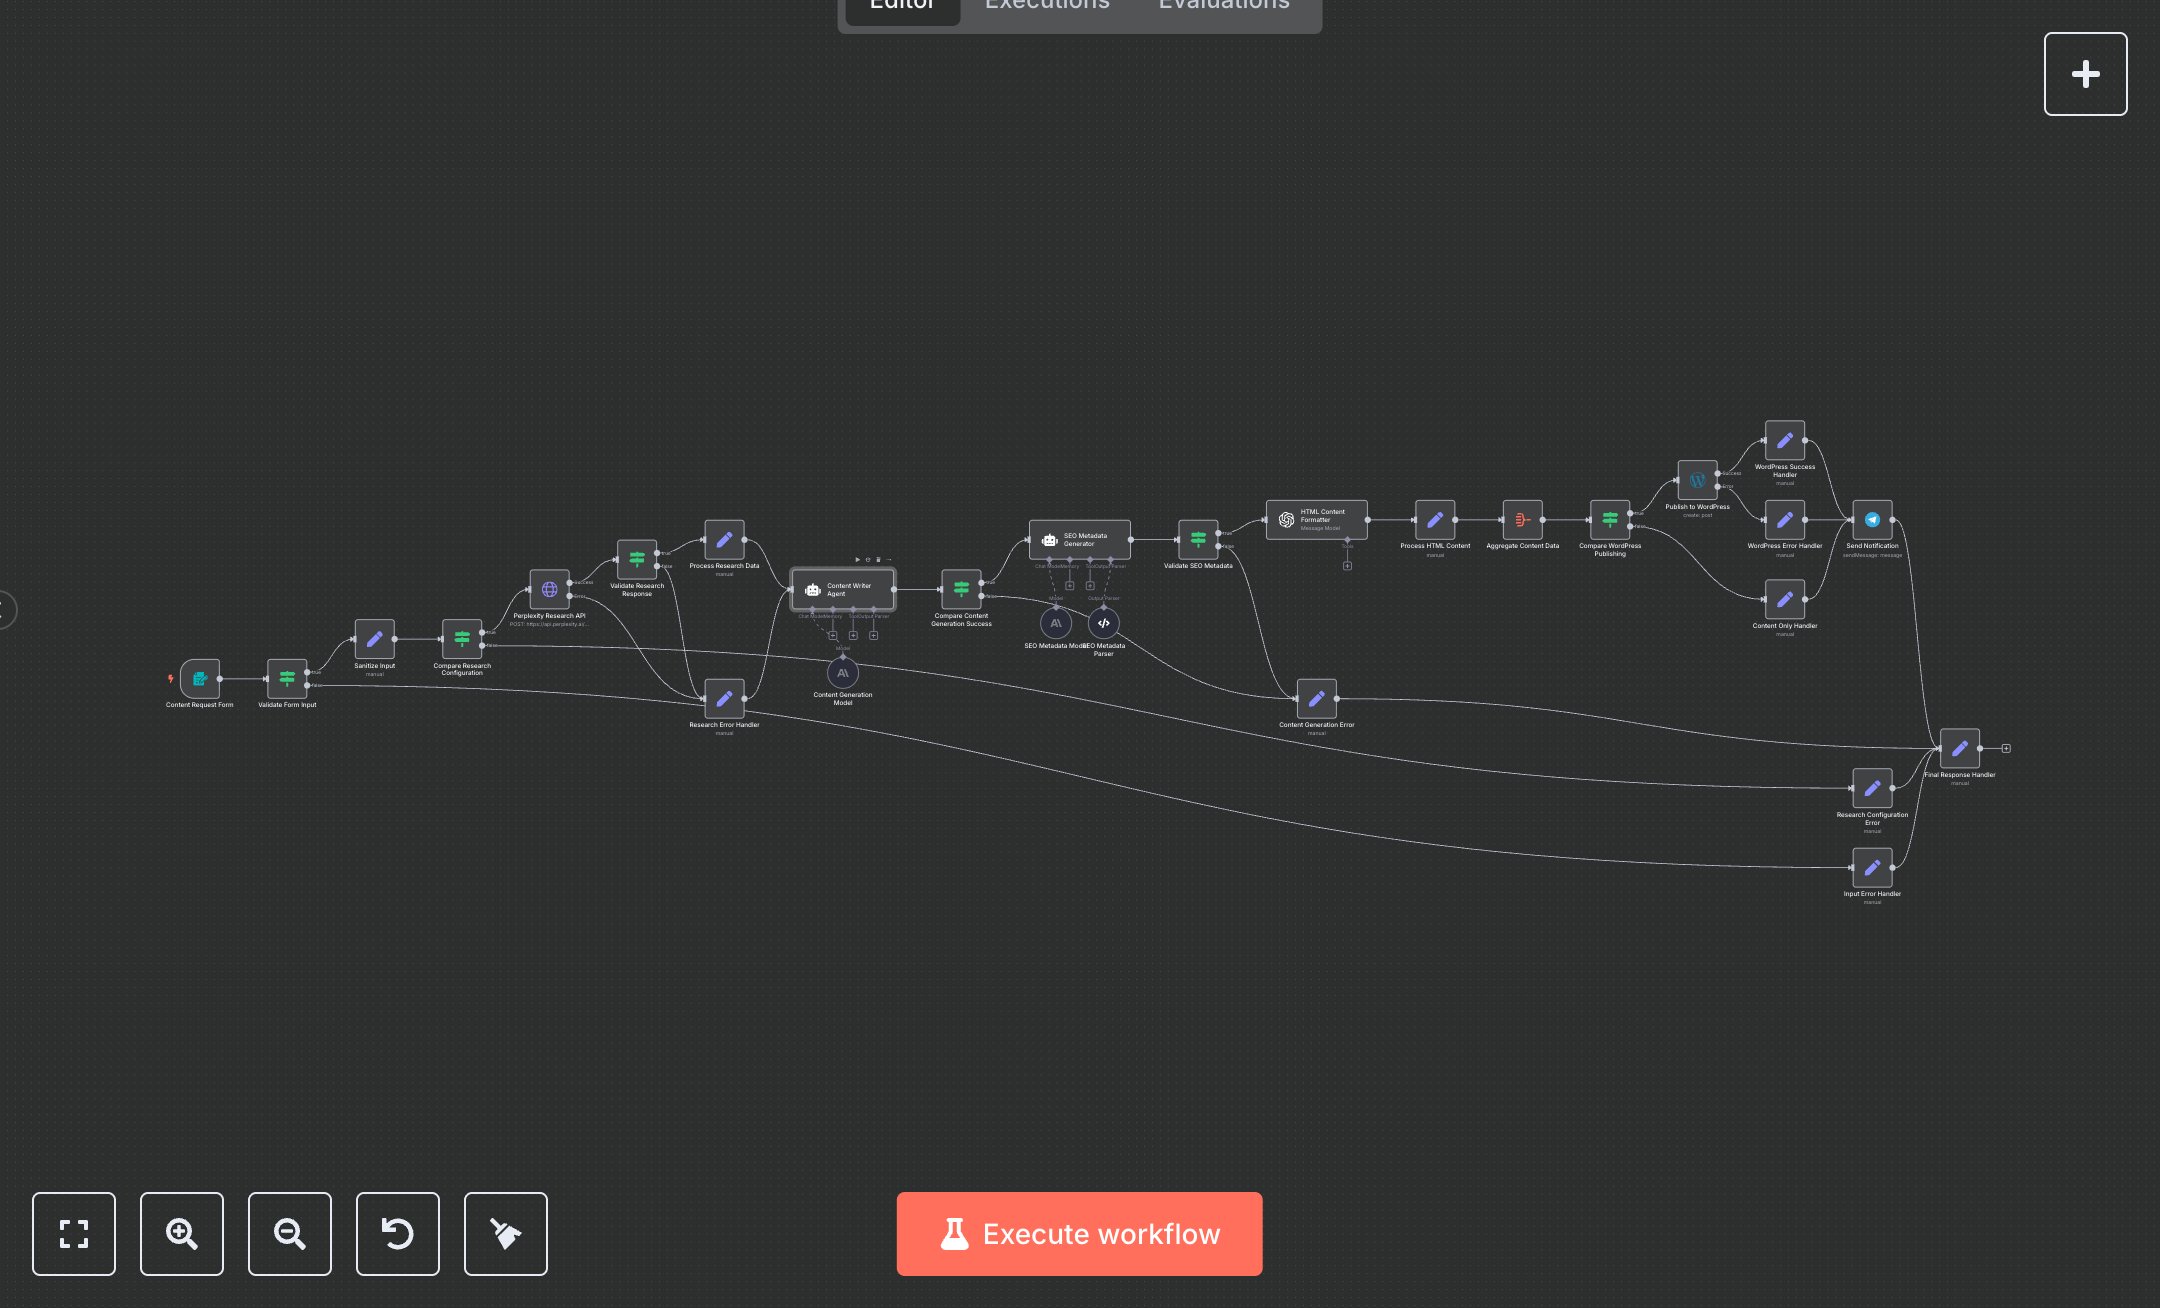Select the Perplexity Research API node
Viewport: 2160px width, 1308px height.
coord(549,590)
